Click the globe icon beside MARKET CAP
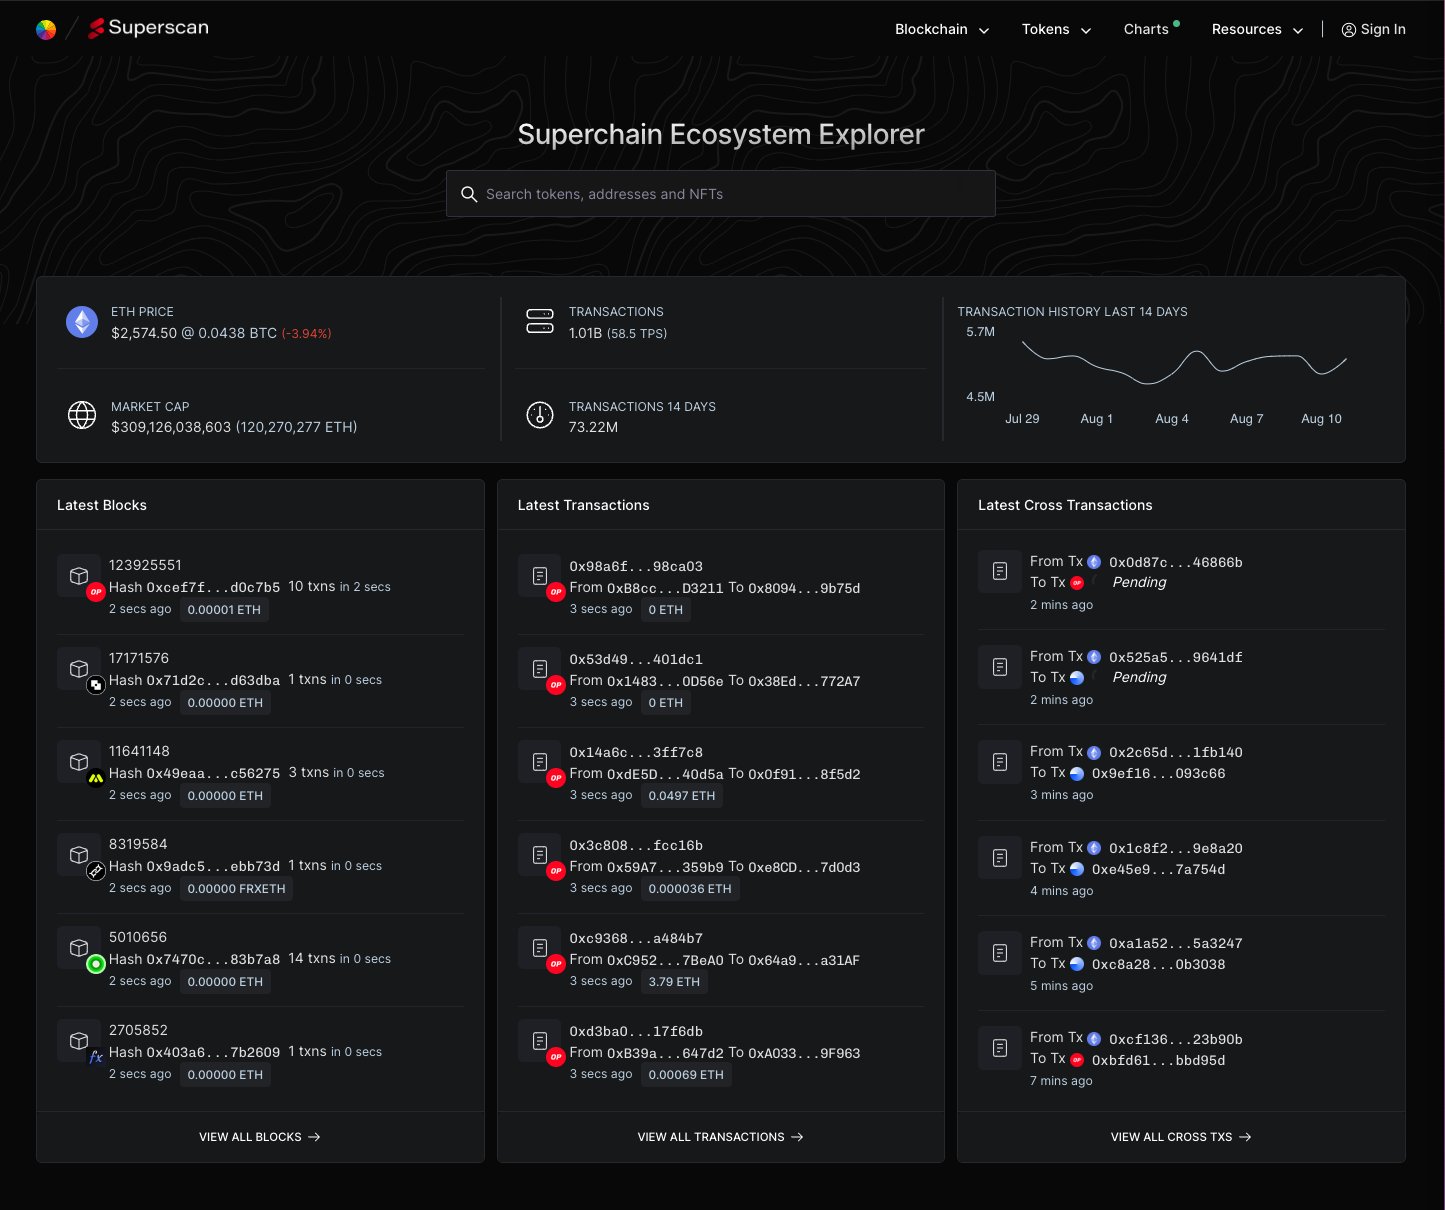This screenshot has width=1445, height=1210. [81, 415]
